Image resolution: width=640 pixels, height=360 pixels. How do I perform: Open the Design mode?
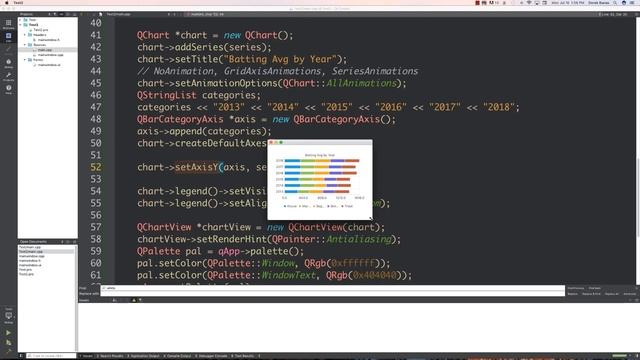pos(8,50)
